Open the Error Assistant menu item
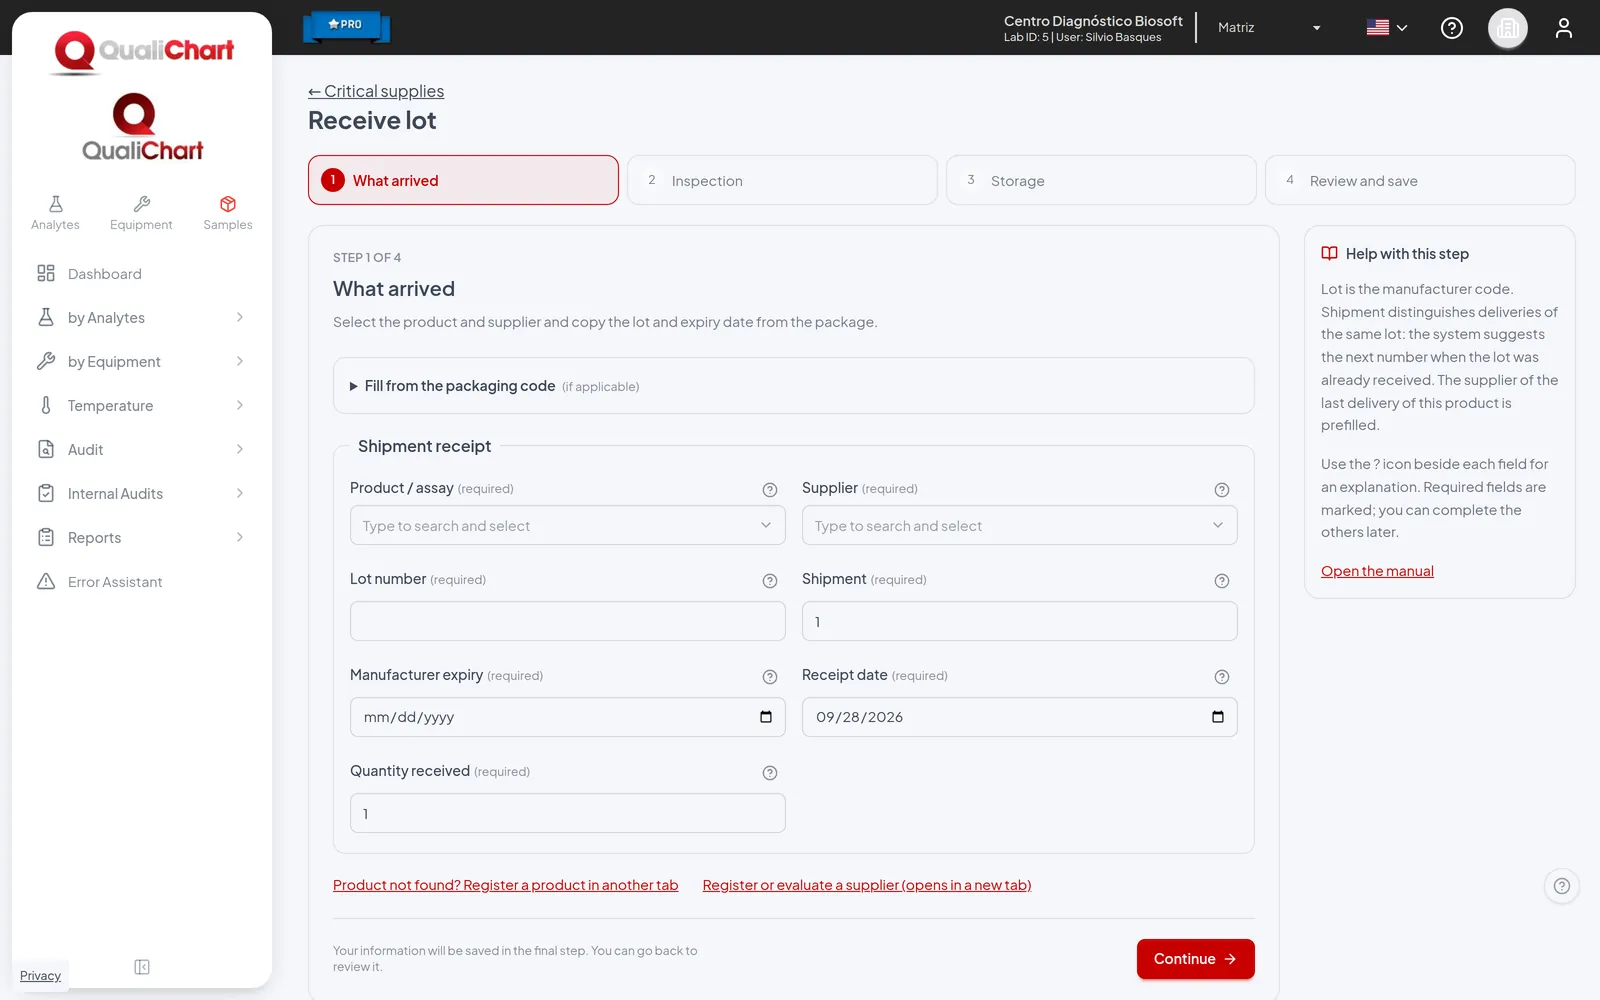This screenshot has height=1000, width=1600. pyautogui.click(x=142, y=582)
